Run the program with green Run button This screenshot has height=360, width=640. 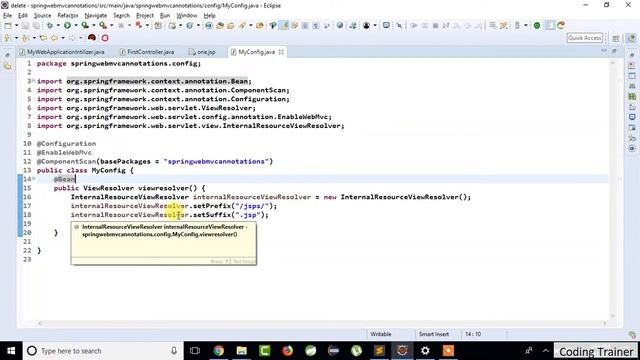click(x=67, y=25)
